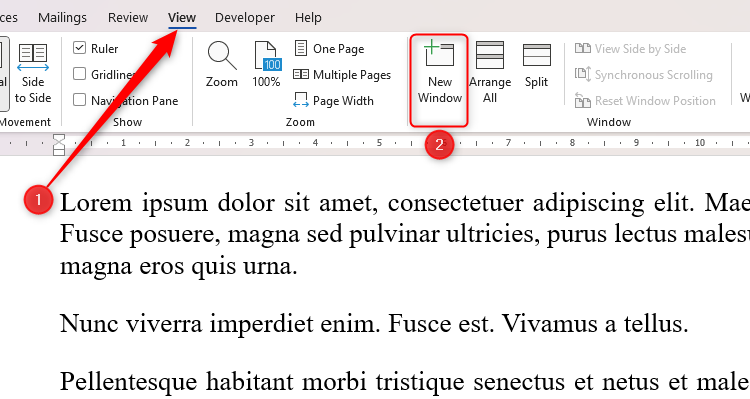Switch to Multiple Pages view

click(342, 75)
